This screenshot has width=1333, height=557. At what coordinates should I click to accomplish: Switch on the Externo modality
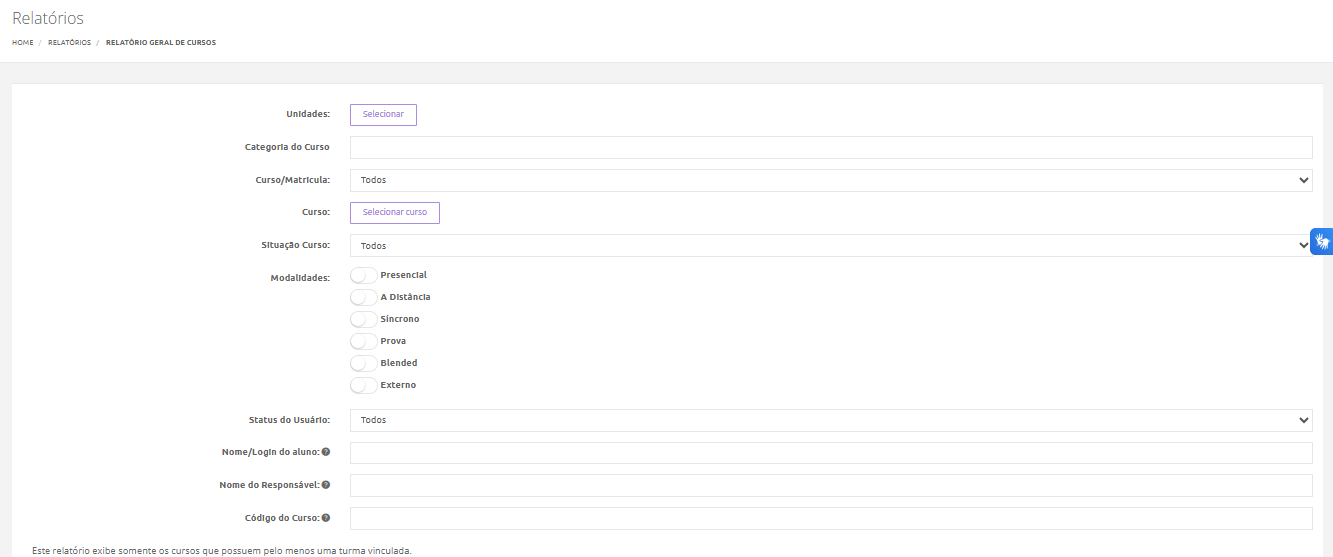pyautogui.click(x=364, y=385)
